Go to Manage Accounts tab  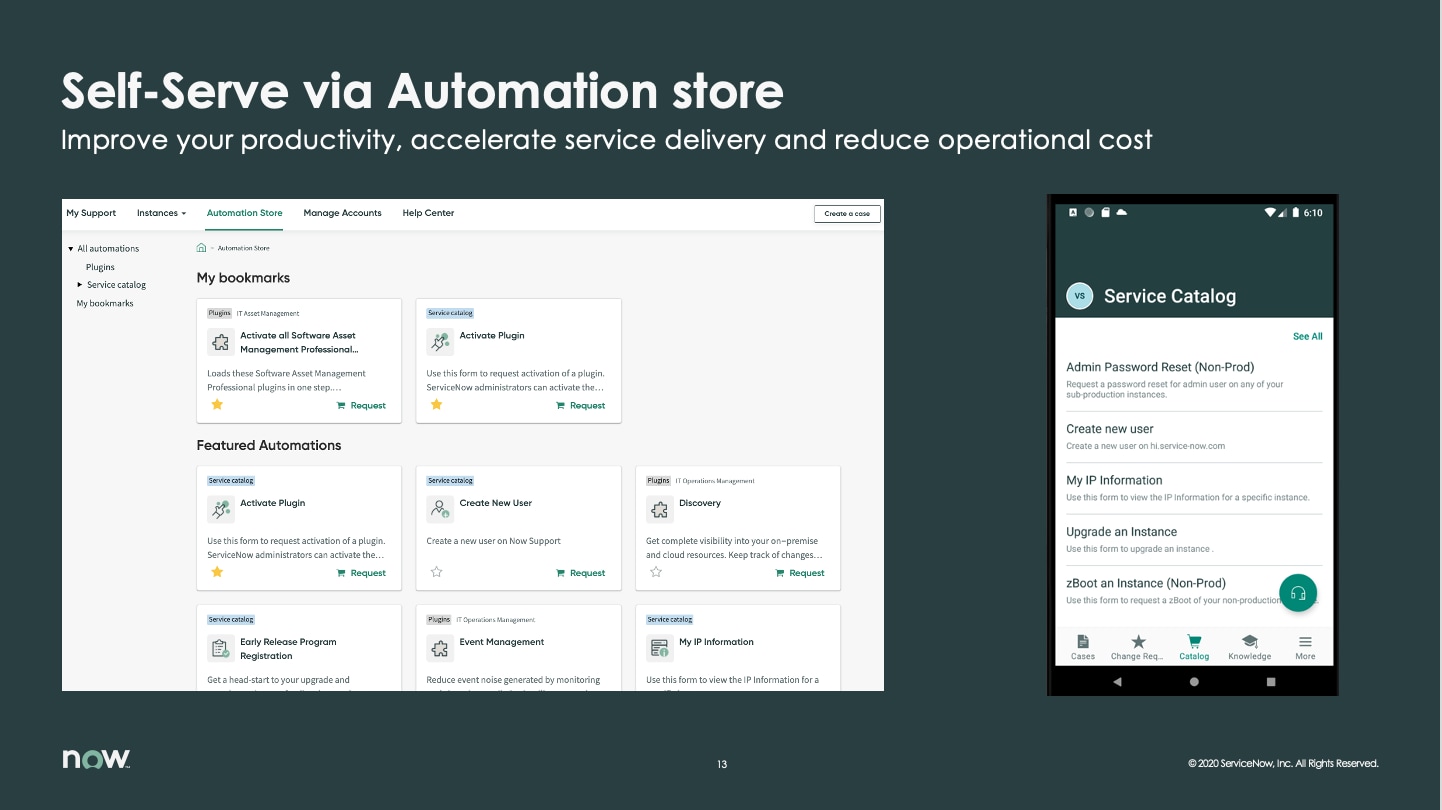[343, 213]
